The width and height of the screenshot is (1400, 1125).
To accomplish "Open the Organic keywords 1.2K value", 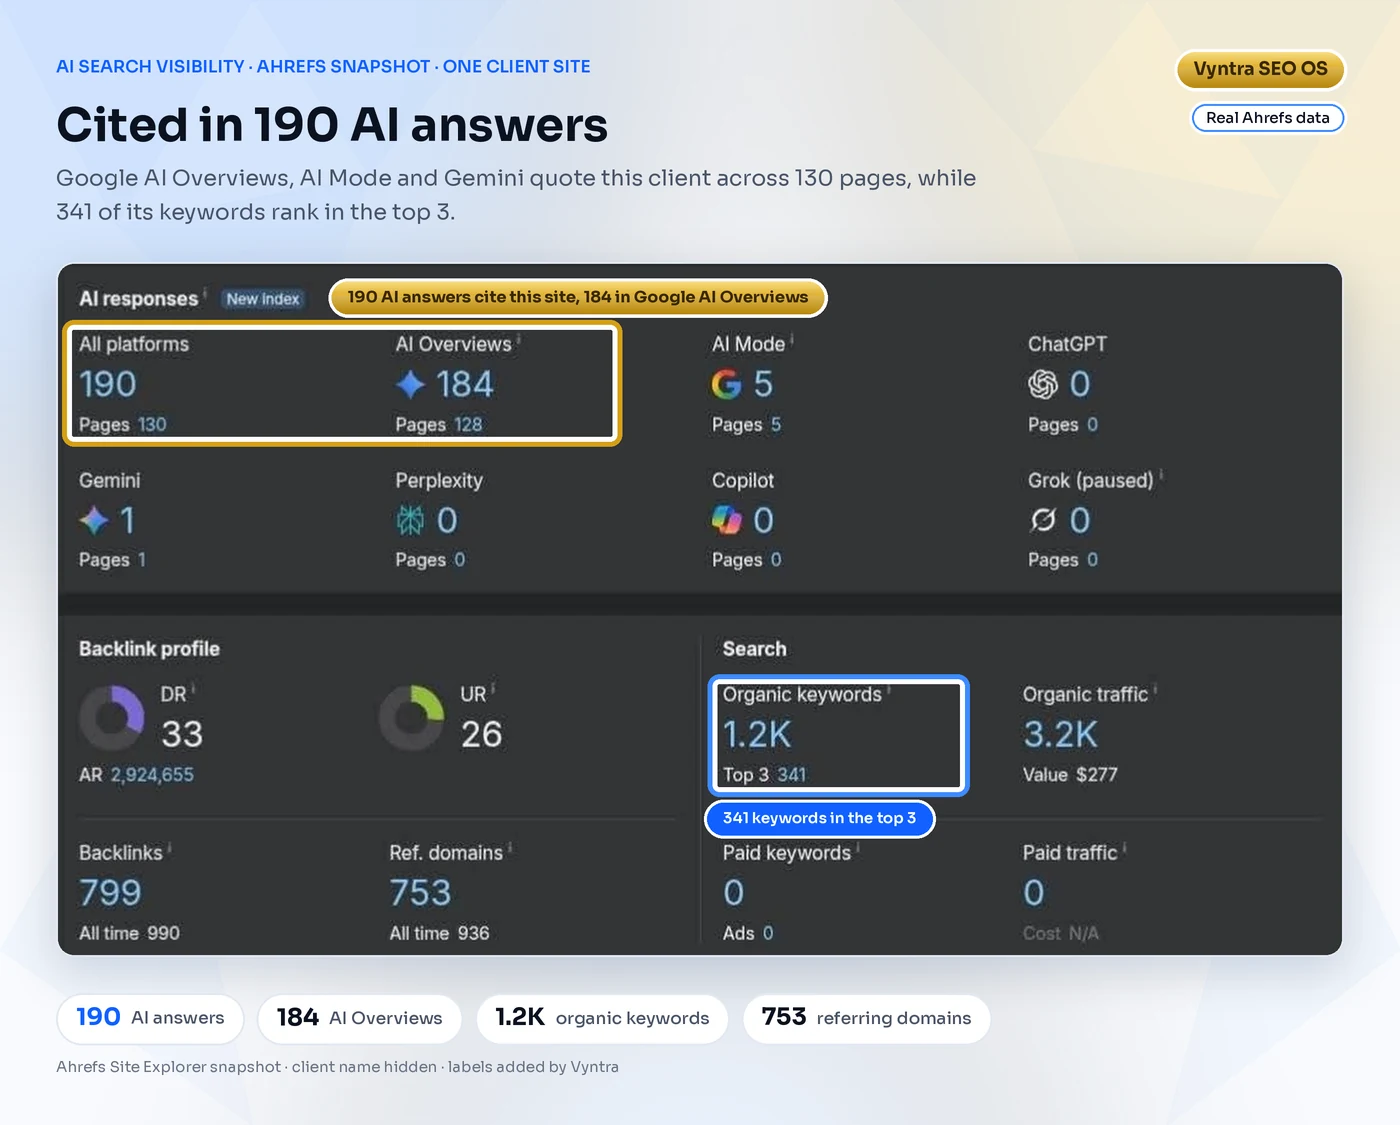I will [757, 735].
